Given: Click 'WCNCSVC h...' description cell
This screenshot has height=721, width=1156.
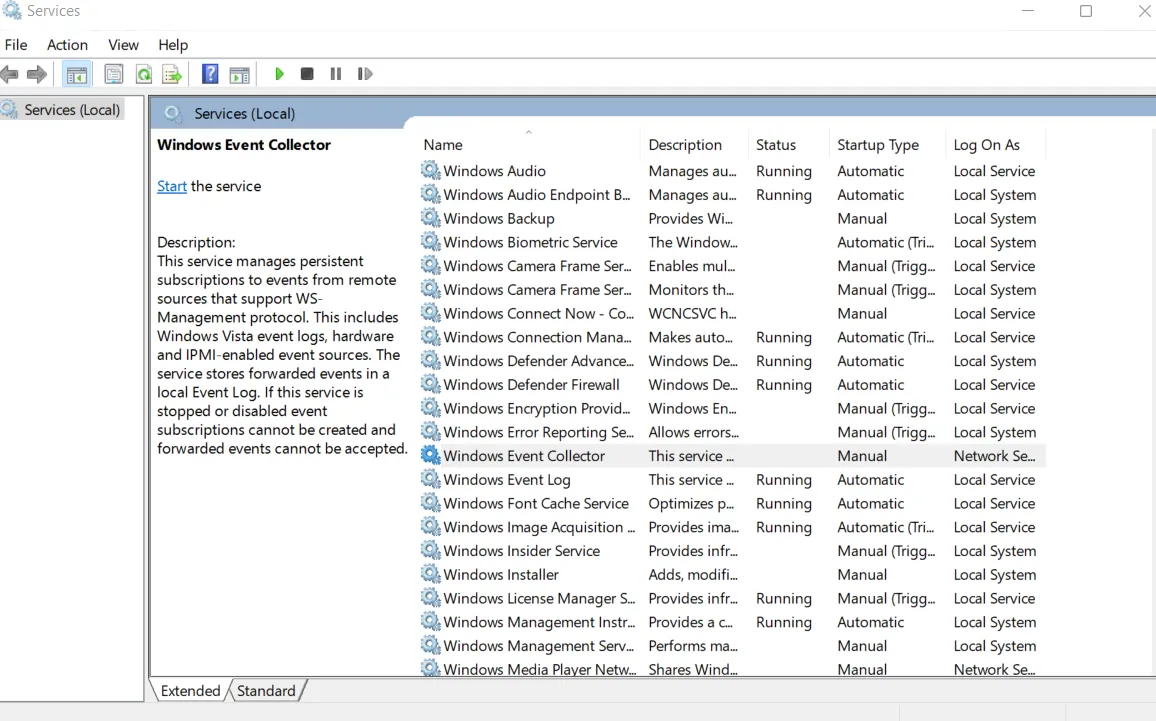Looking at the screenshot, I should (692, 313).
